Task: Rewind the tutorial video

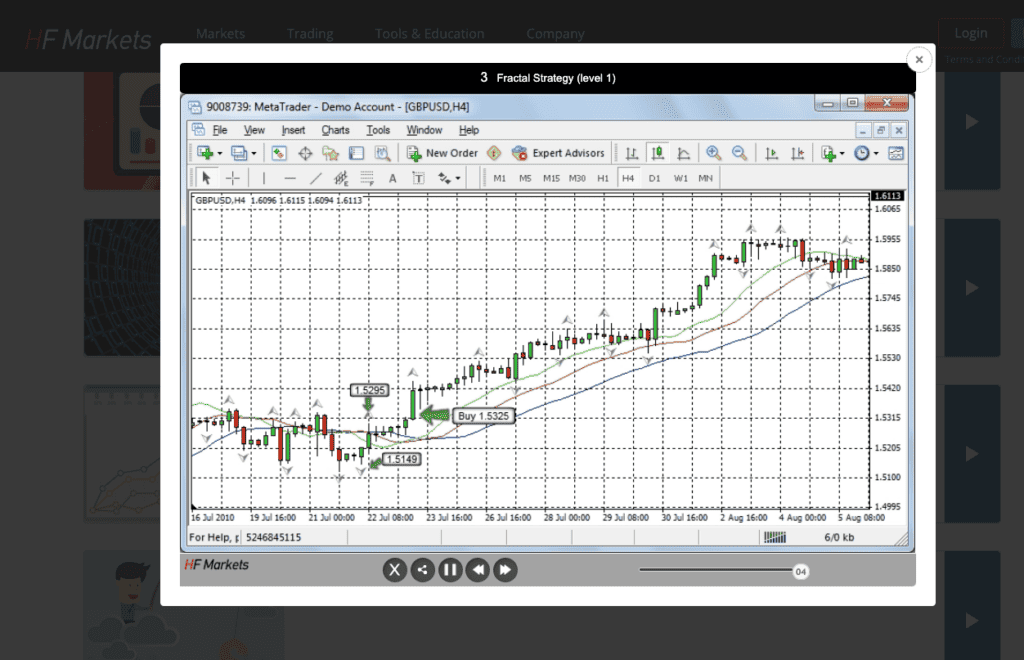Action: (477, 570)
